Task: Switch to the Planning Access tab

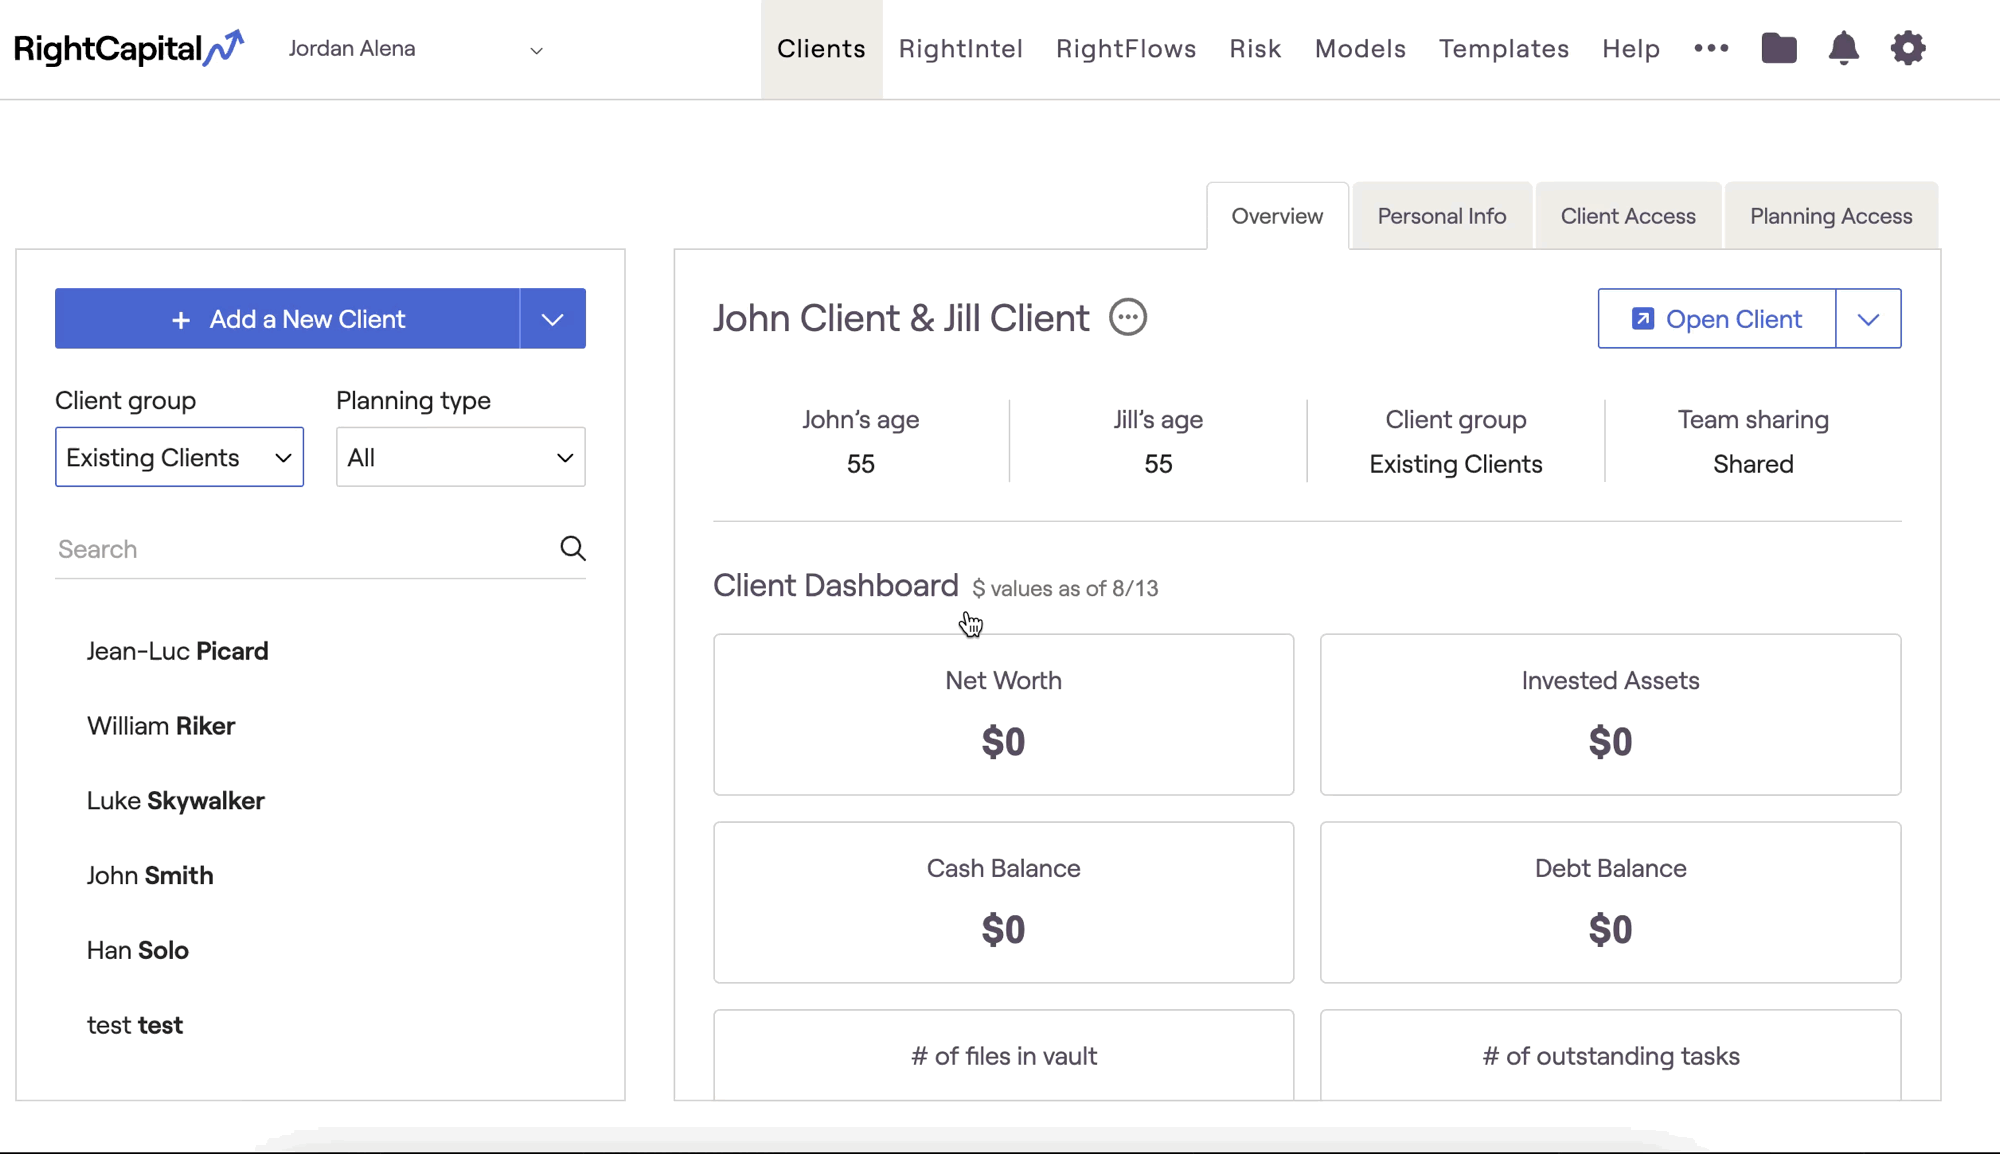Action: (1830, 216)
